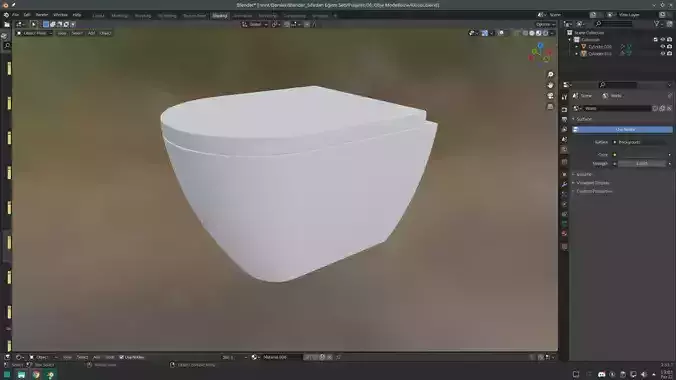Open the Material properties tab

[564, 234]
